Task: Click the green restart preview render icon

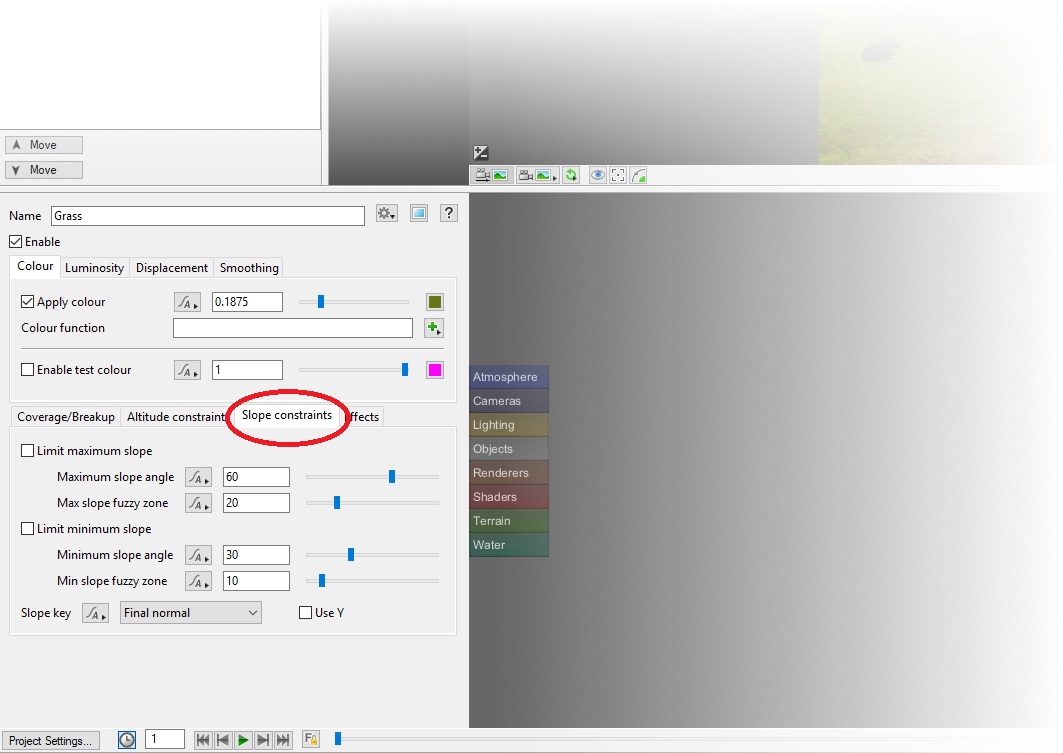Action: (x=571, y=176)
